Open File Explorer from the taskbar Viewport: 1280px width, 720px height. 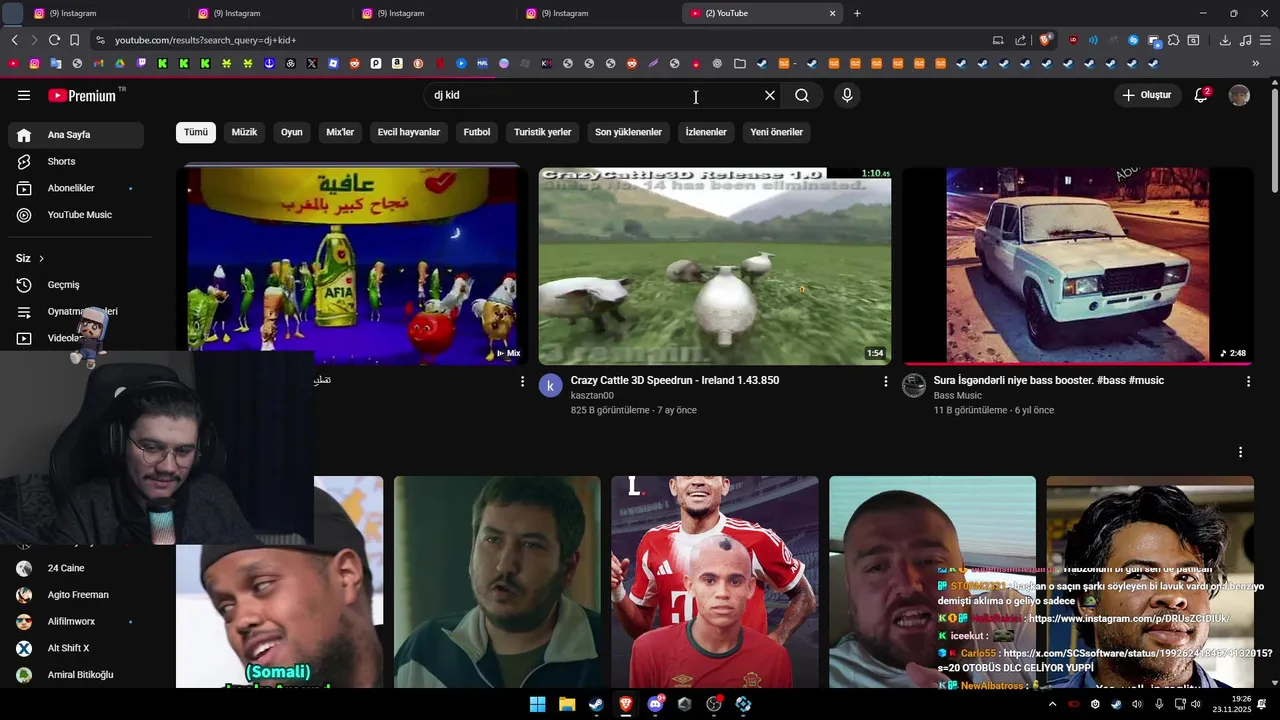(567, 704)
